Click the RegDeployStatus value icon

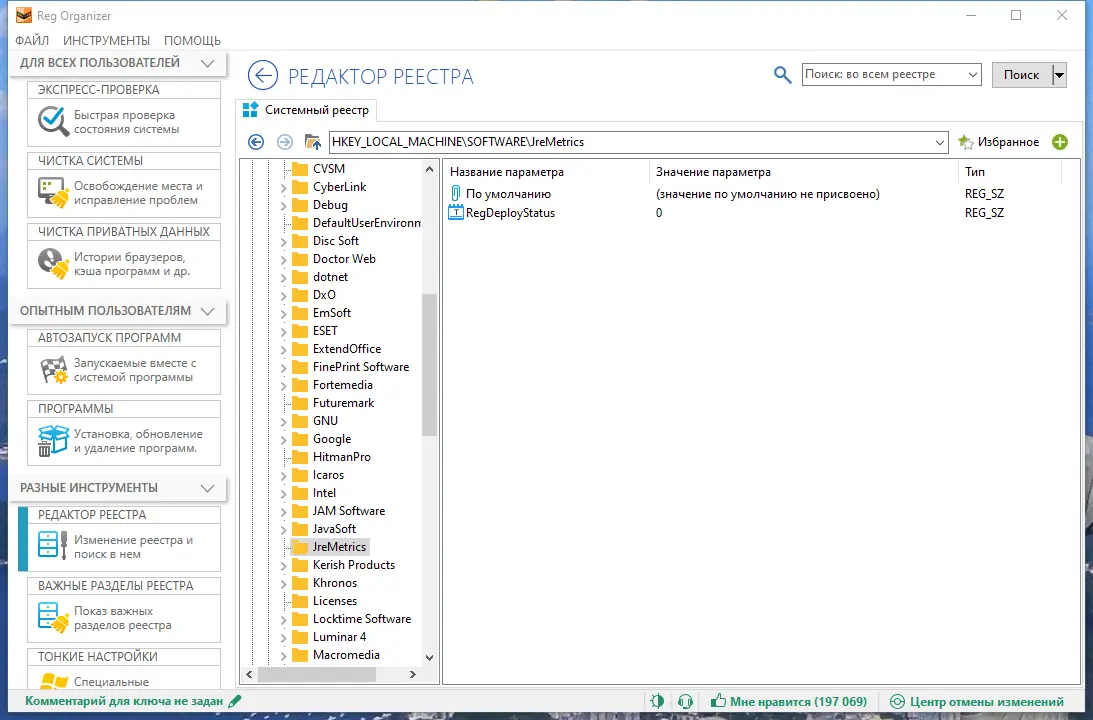(x=455, y=213)
